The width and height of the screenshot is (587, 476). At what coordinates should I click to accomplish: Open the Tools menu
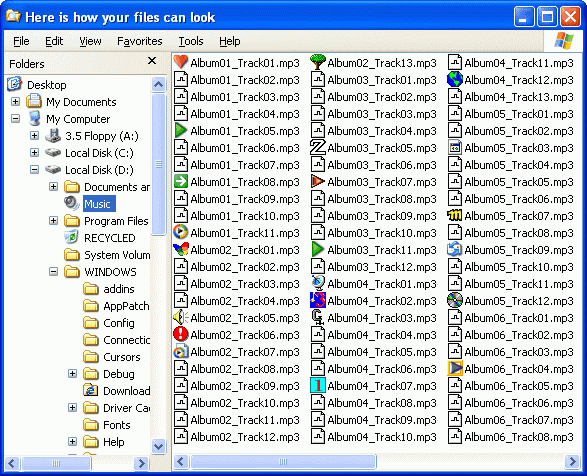(191, 41)
